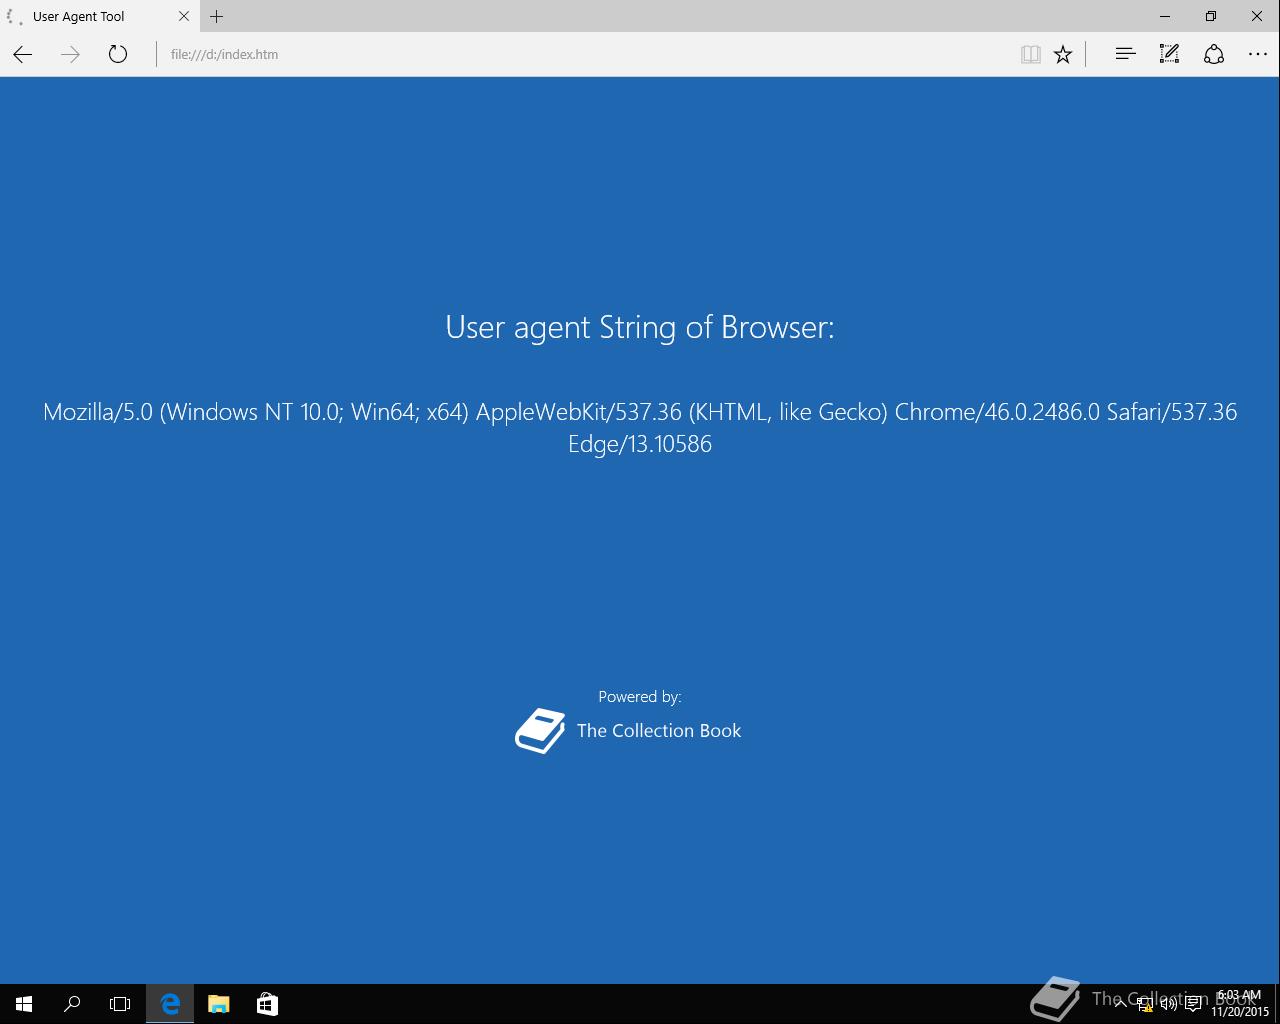Click the Mozilla/5.0 user agent string text

pyautogui.click(x=640, y=427)
